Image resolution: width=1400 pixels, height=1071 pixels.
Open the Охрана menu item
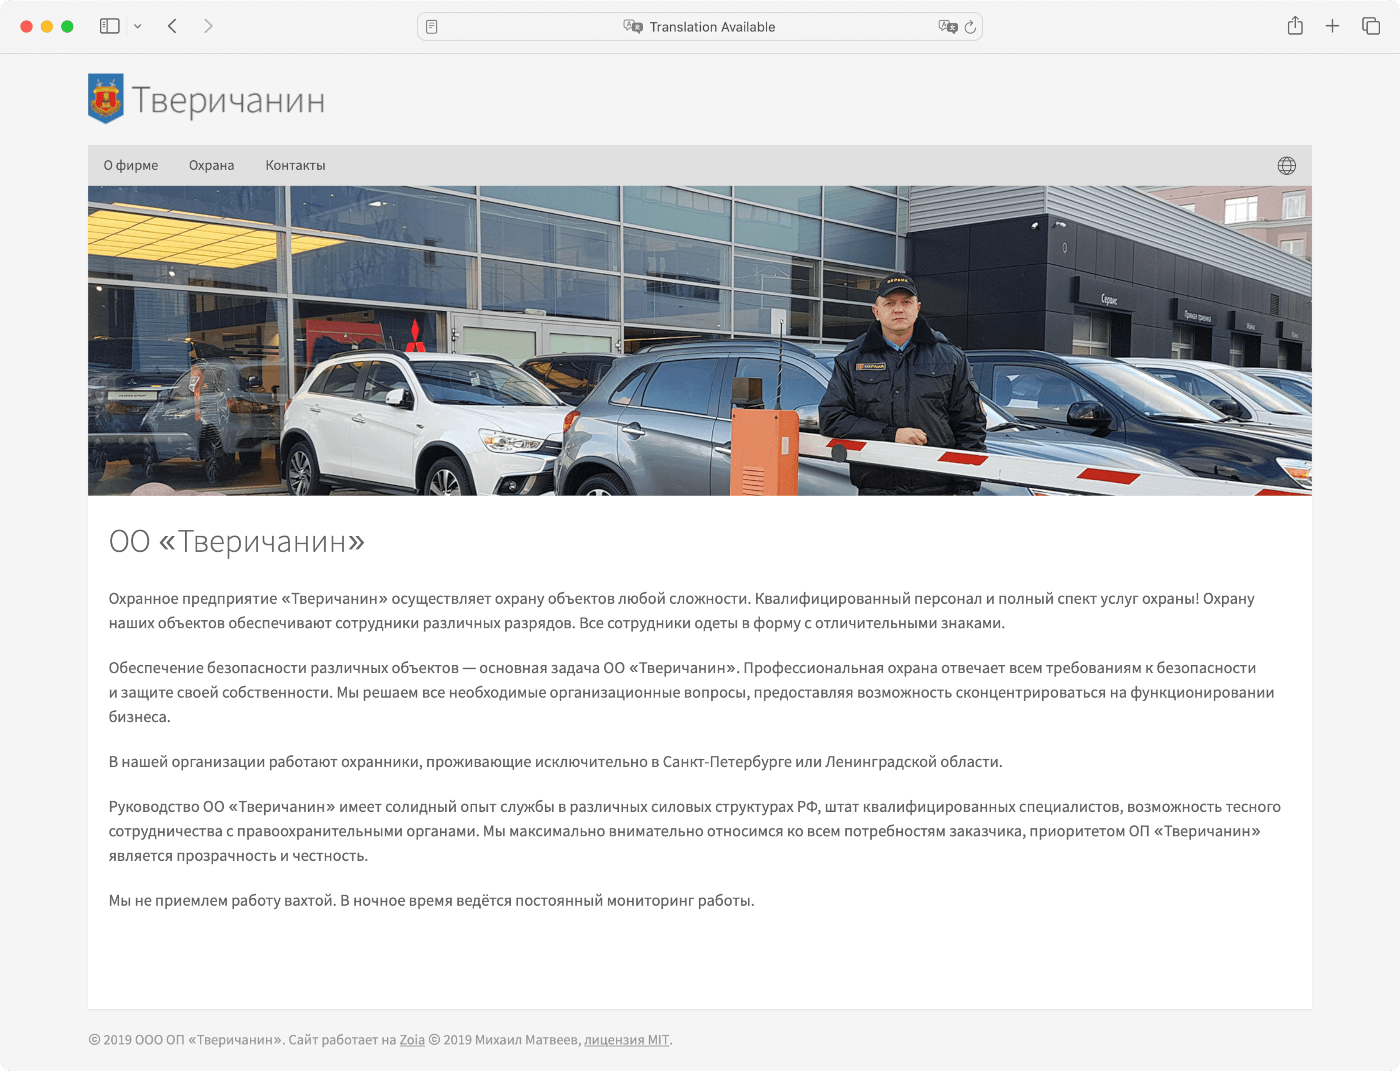click(212, 166)
